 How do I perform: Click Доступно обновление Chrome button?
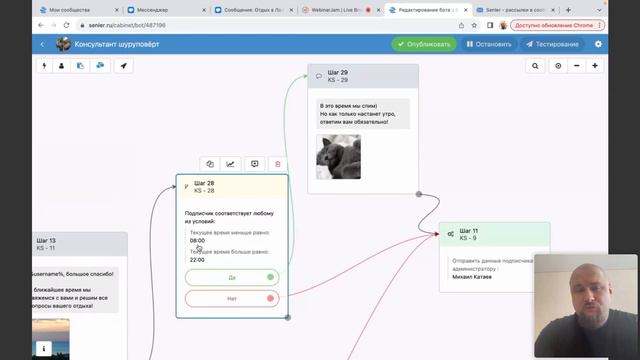(x=557, y=25)
